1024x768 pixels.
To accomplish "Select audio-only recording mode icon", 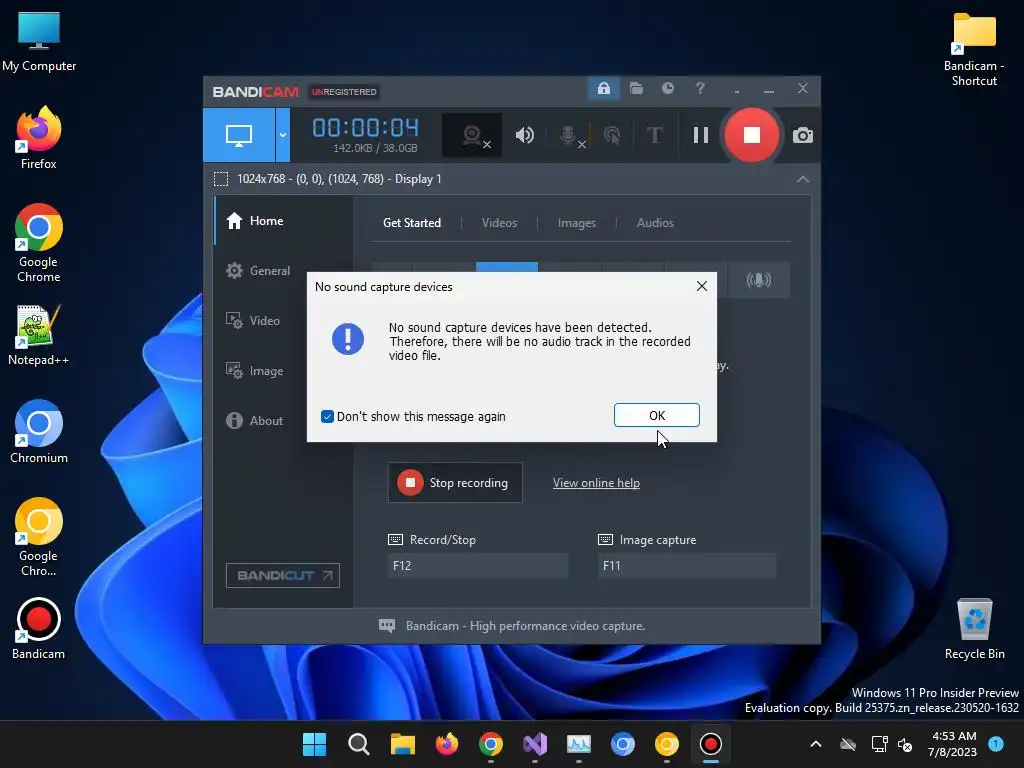I will click(x=758, y=280).
